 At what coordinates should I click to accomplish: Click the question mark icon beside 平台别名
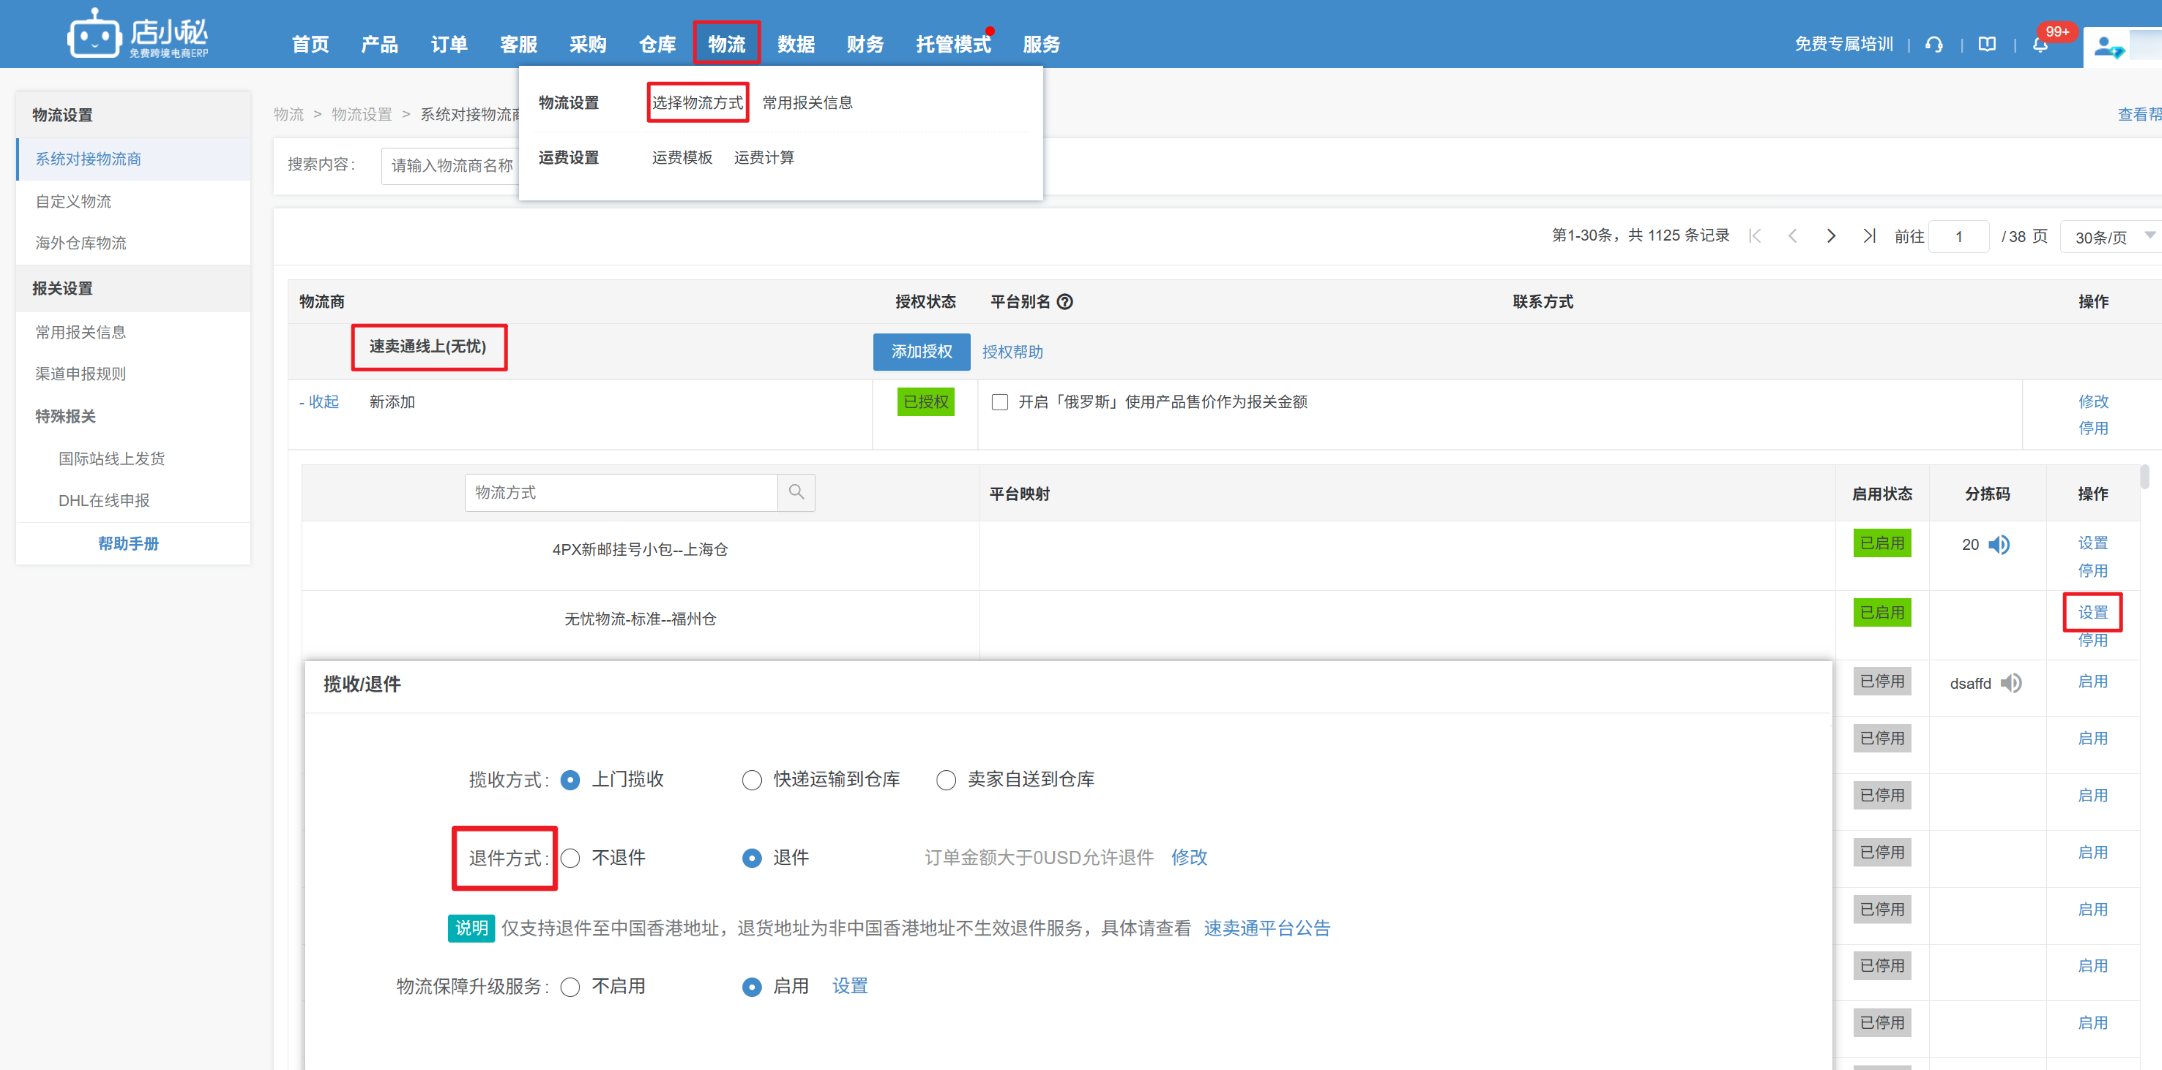click(x=1065, y=302)
